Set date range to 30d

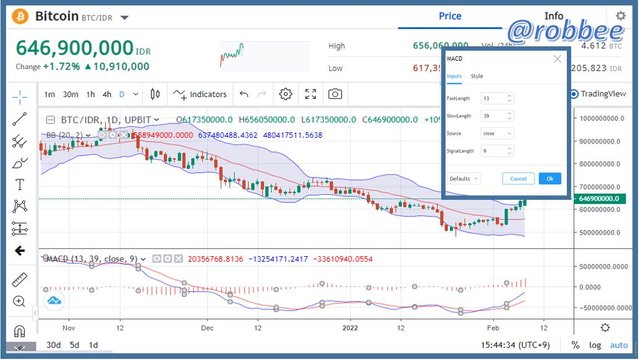tap(53, 345)
